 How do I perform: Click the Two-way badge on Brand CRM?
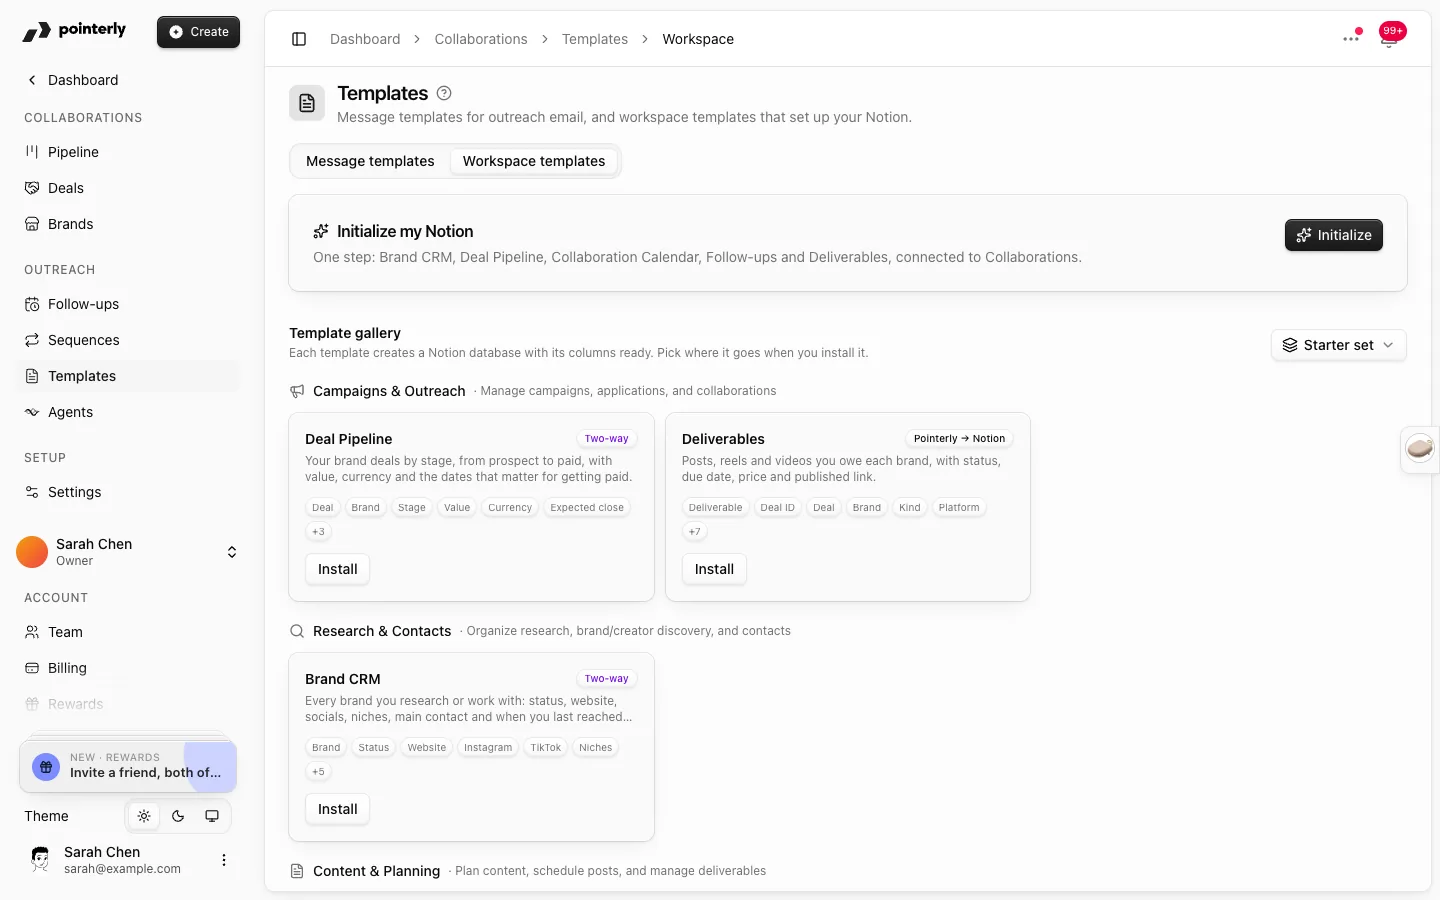coord(607,679)
